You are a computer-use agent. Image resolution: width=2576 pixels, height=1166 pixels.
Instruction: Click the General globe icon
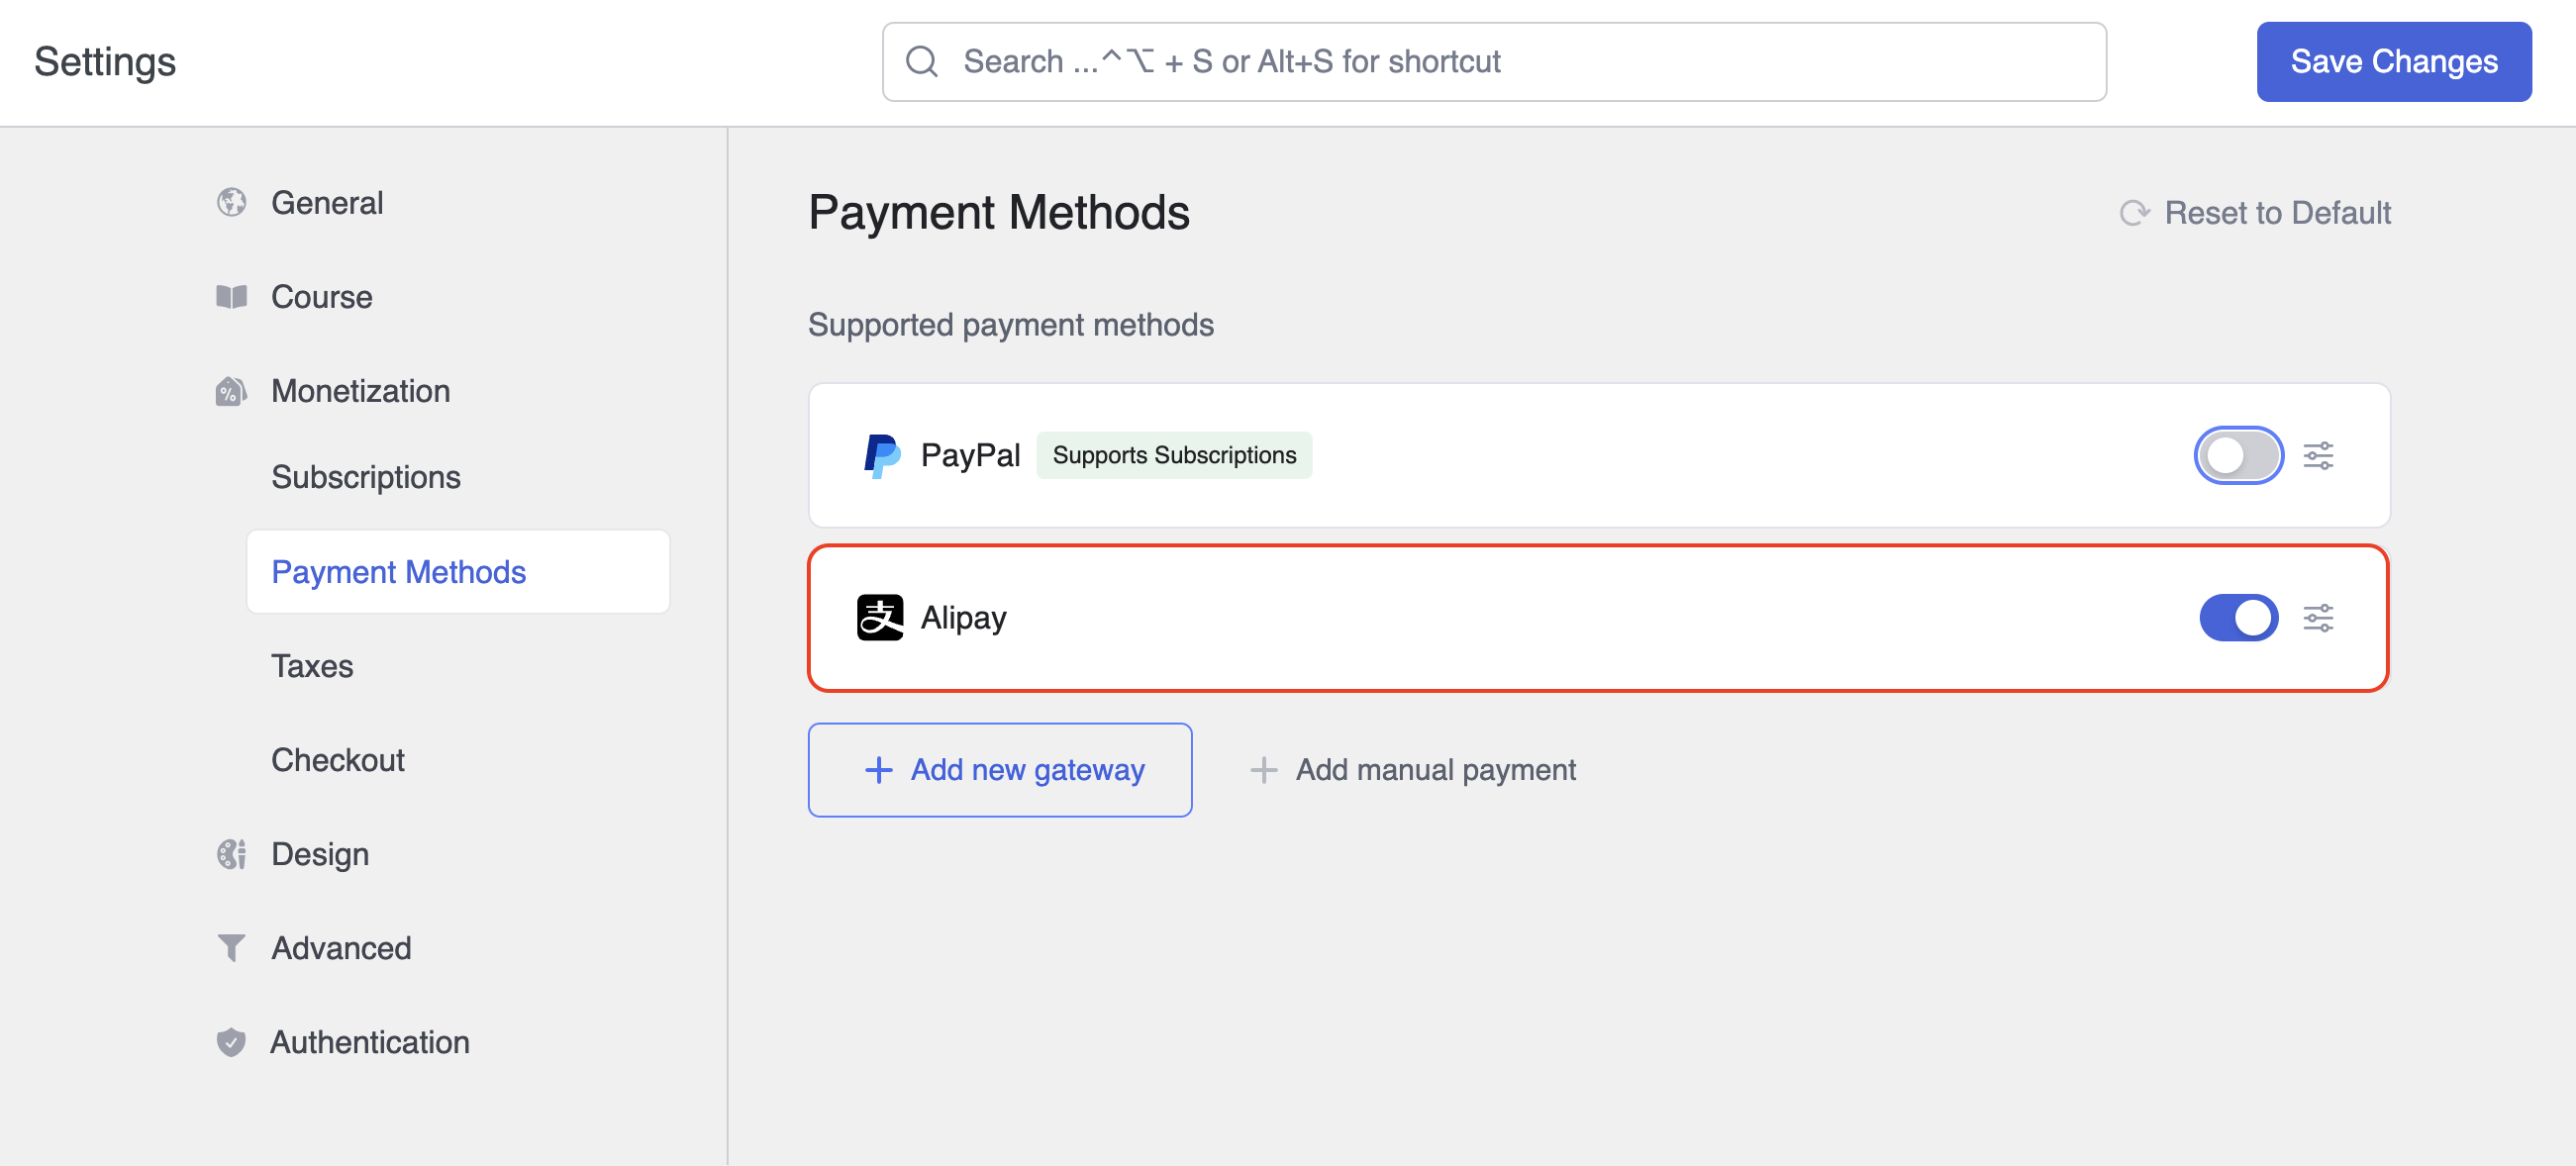[x=230, y=202]
